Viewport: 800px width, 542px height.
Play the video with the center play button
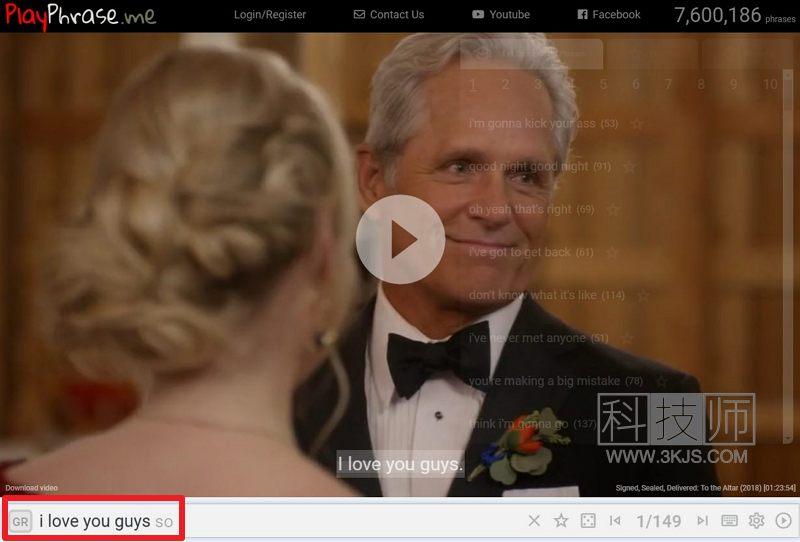[401, 239]
